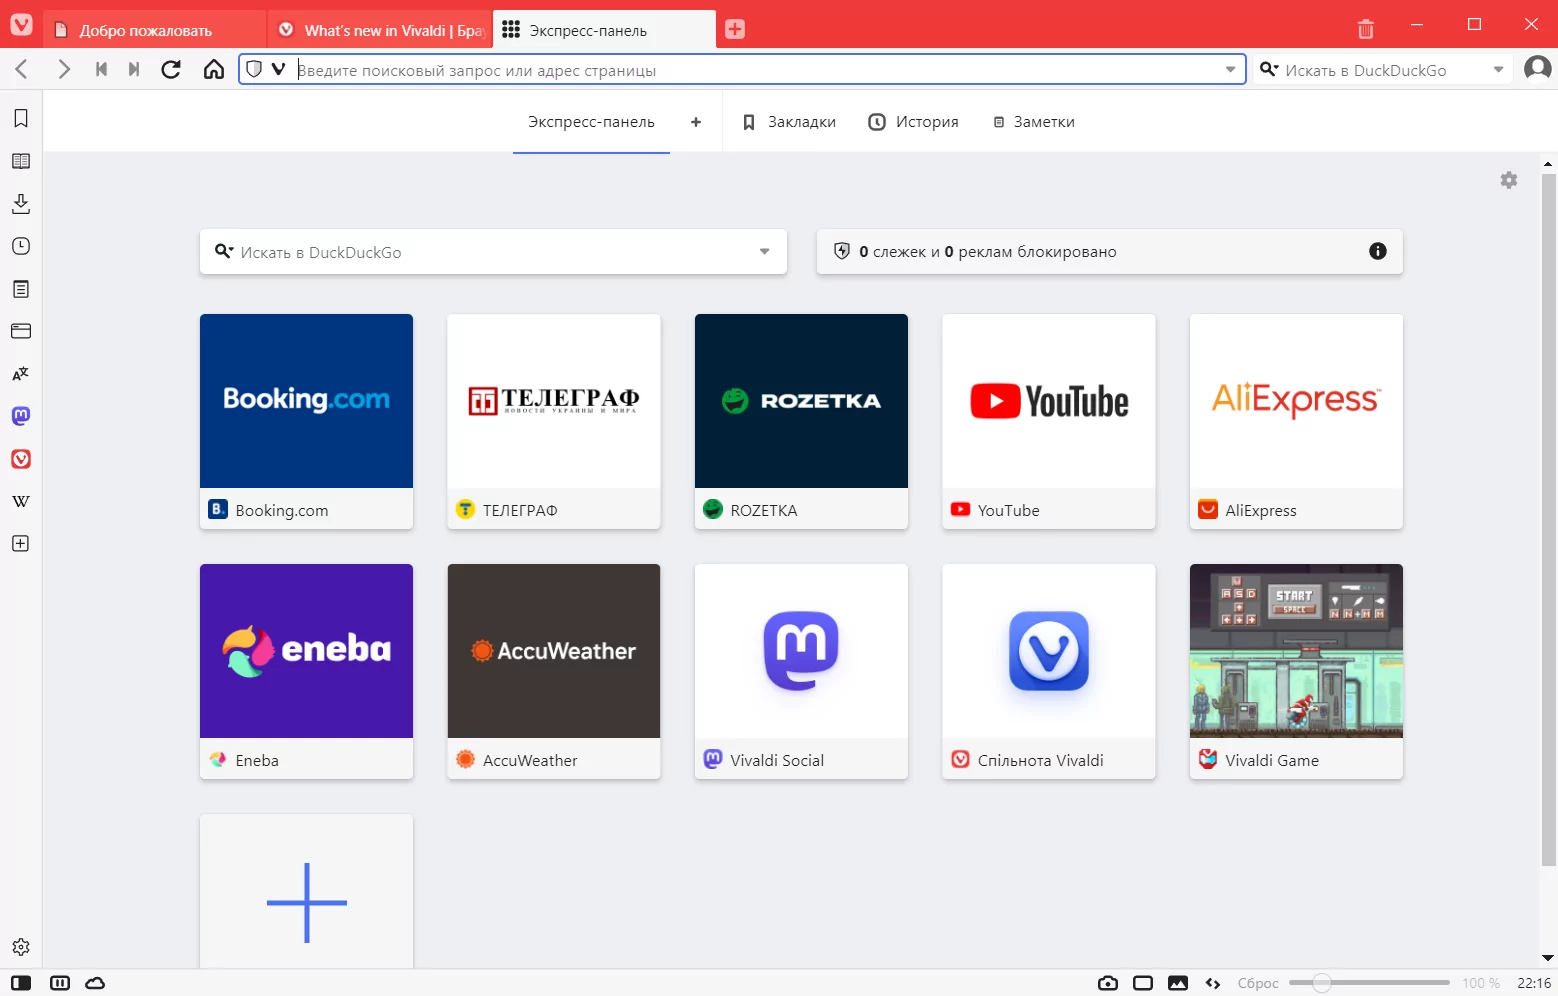Image resolution: width=1558 pixels, height=996 pixels.
Task: Open browser settings from the sidebar gear
Action: (x=21, y=947)
